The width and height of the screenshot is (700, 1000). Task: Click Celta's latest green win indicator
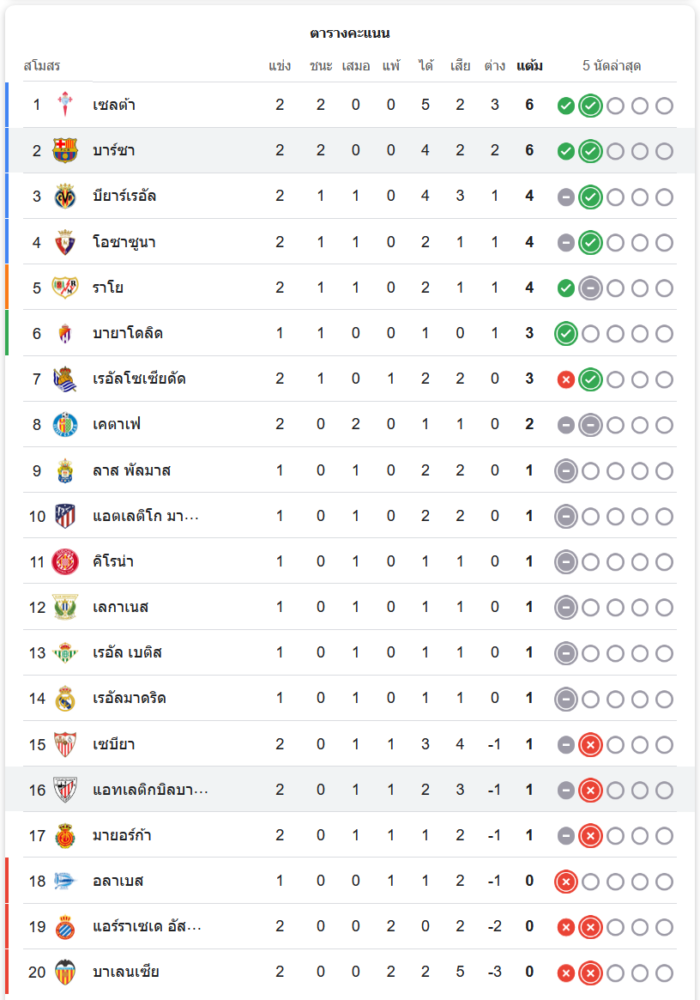tap(590, 105)
